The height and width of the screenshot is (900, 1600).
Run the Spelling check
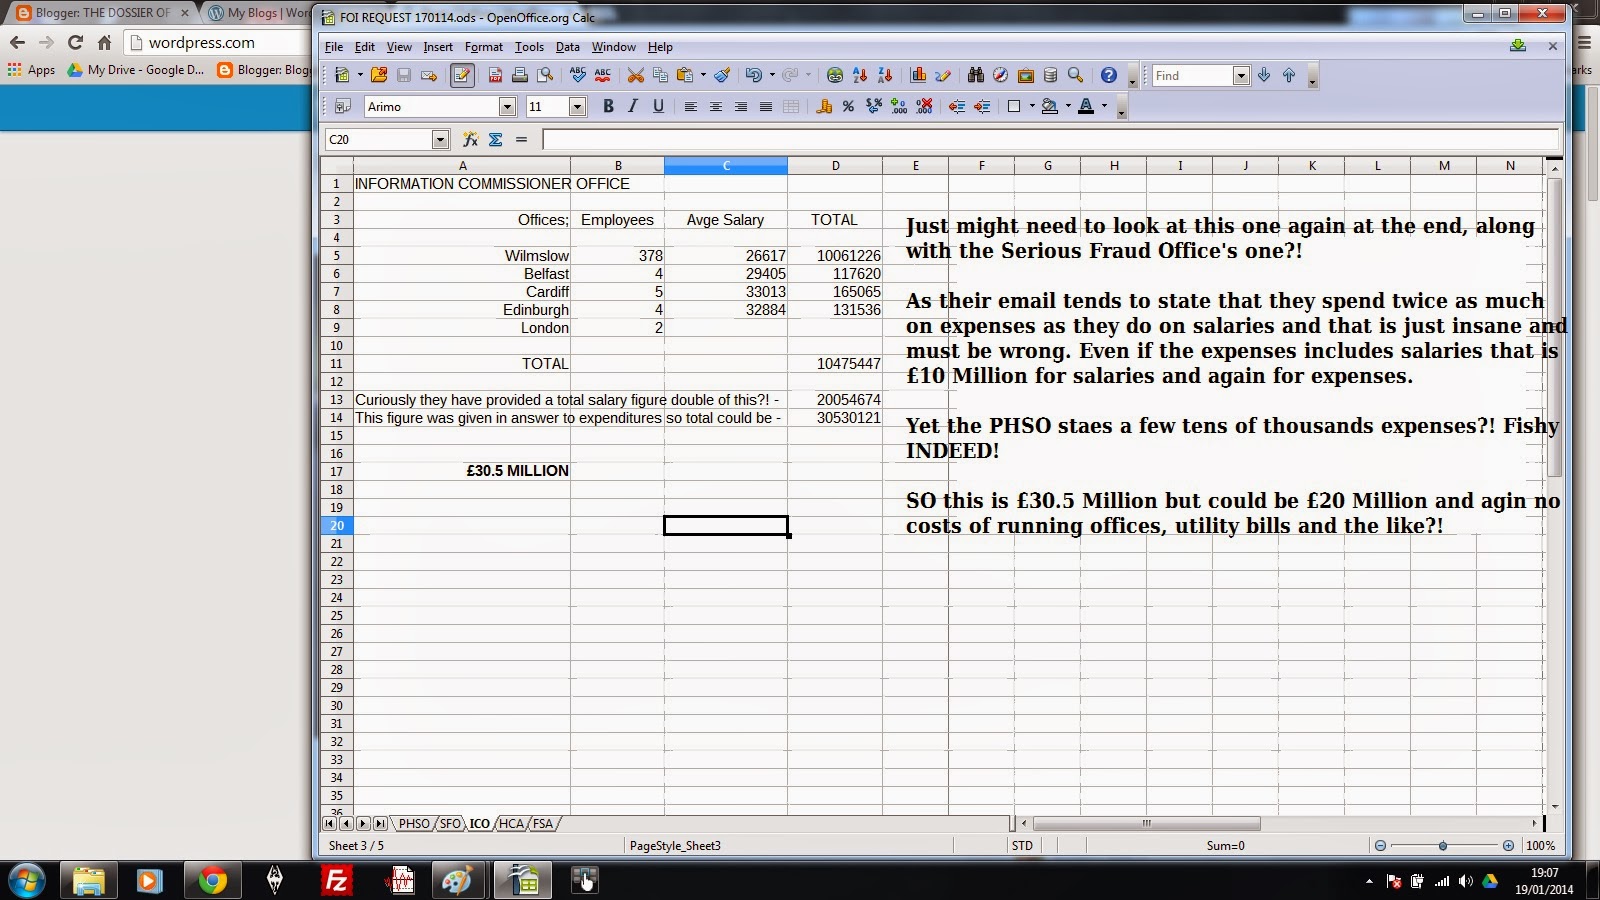[x=577, y=76]
